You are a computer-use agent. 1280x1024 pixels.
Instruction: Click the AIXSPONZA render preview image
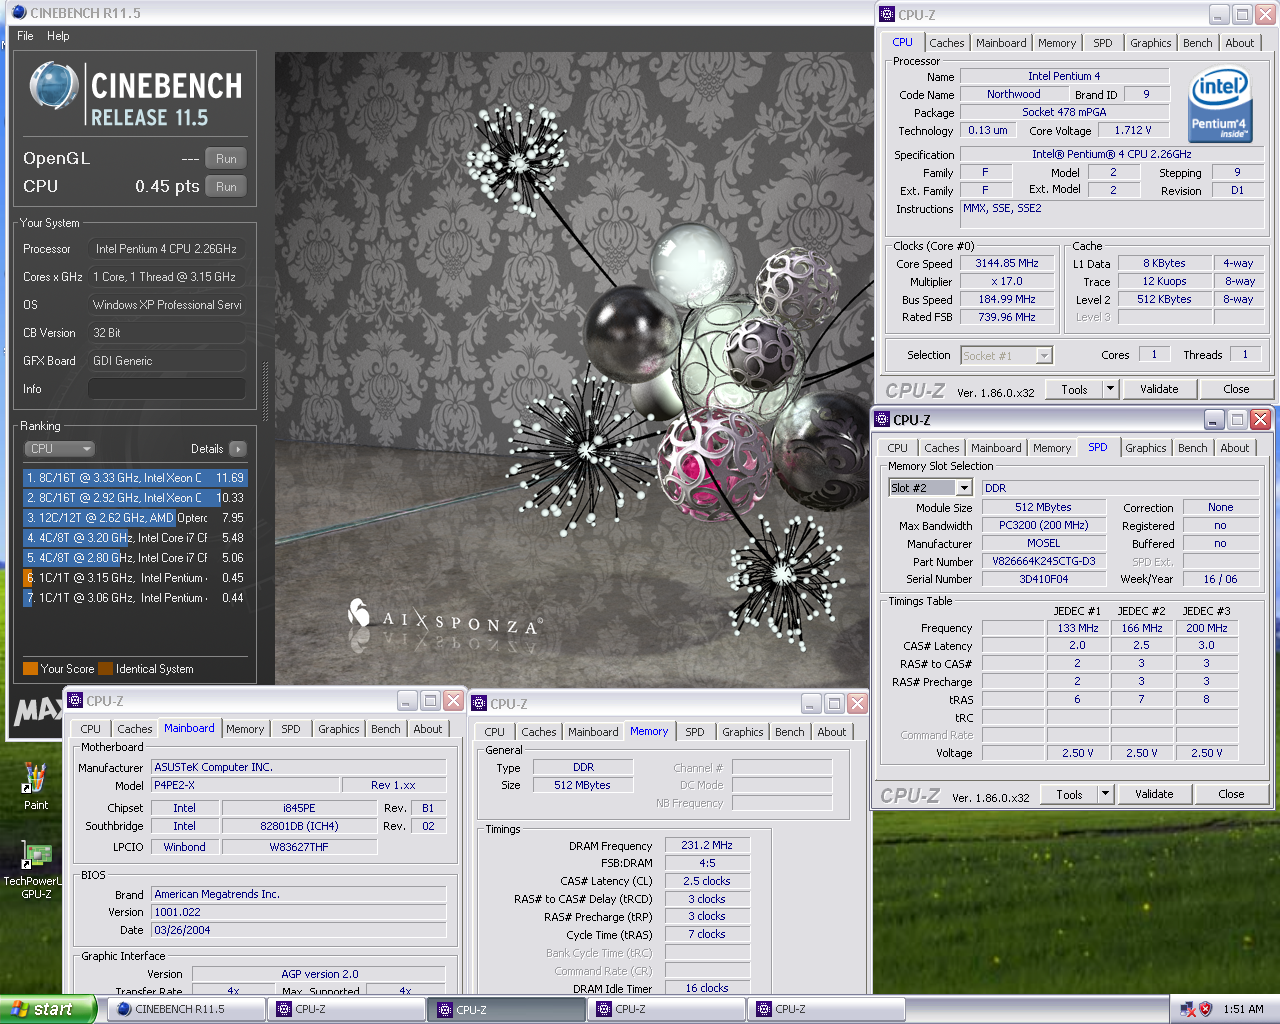(572, 369)
